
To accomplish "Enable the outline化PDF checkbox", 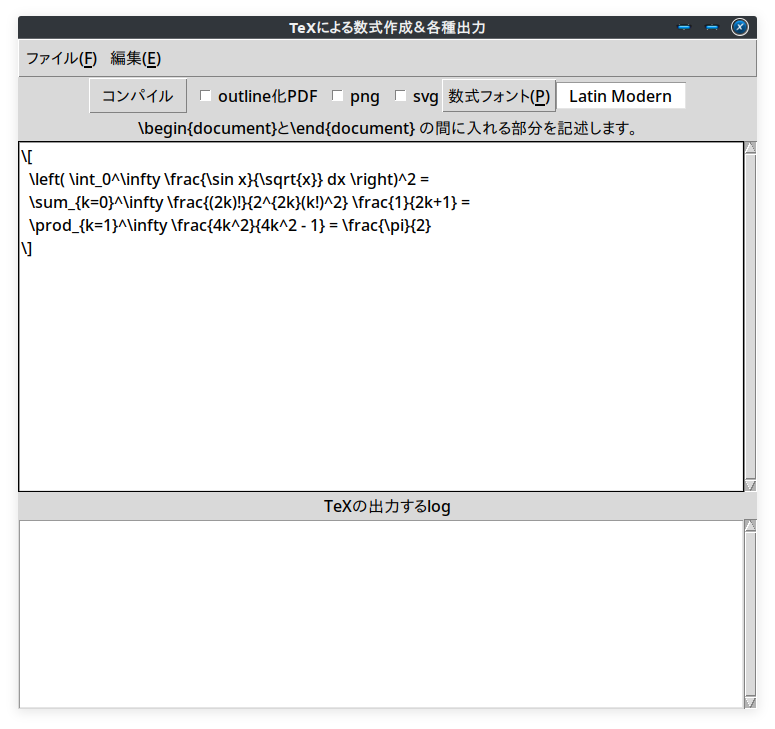I will [206, 96].
